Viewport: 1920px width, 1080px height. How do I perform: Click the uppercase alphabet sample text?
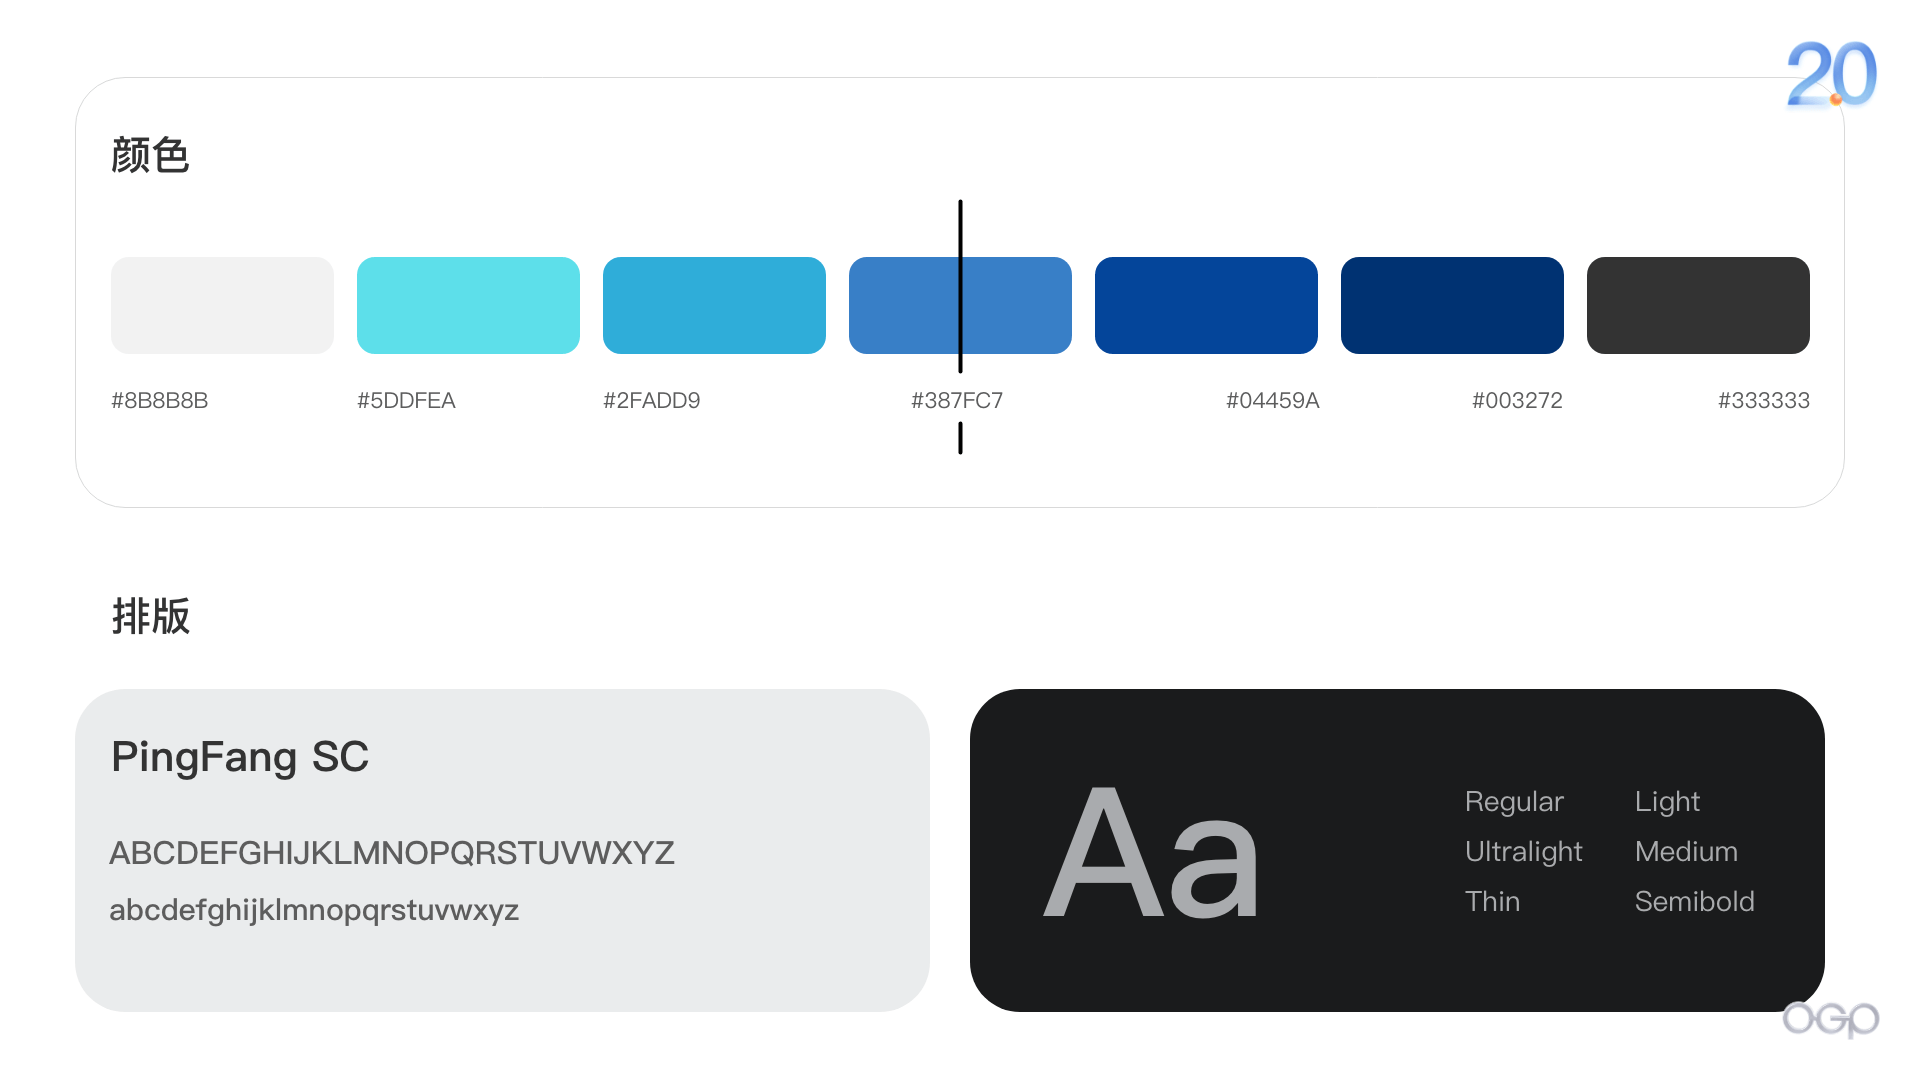tap(392, 853)
